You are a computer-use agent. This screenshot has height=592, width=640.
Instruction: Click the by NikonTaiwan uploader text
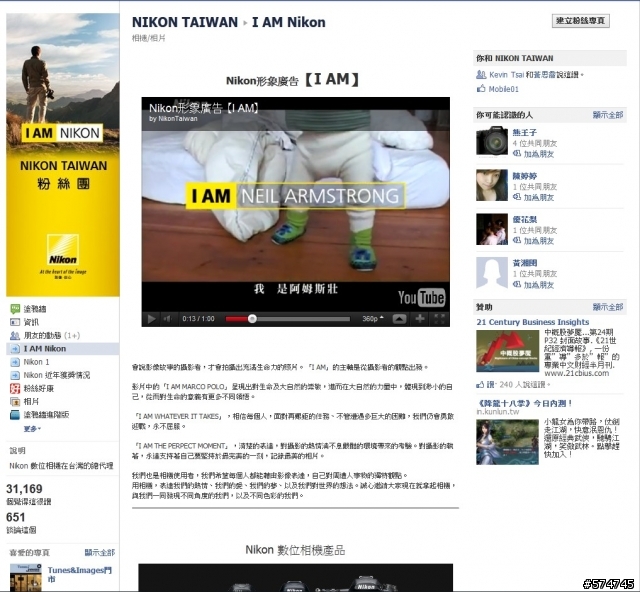[173, 119]
